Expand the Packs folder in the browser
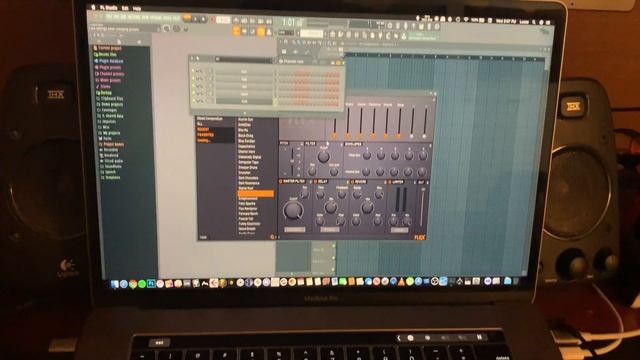Screen dimensions: 640x360 point(105,139)
